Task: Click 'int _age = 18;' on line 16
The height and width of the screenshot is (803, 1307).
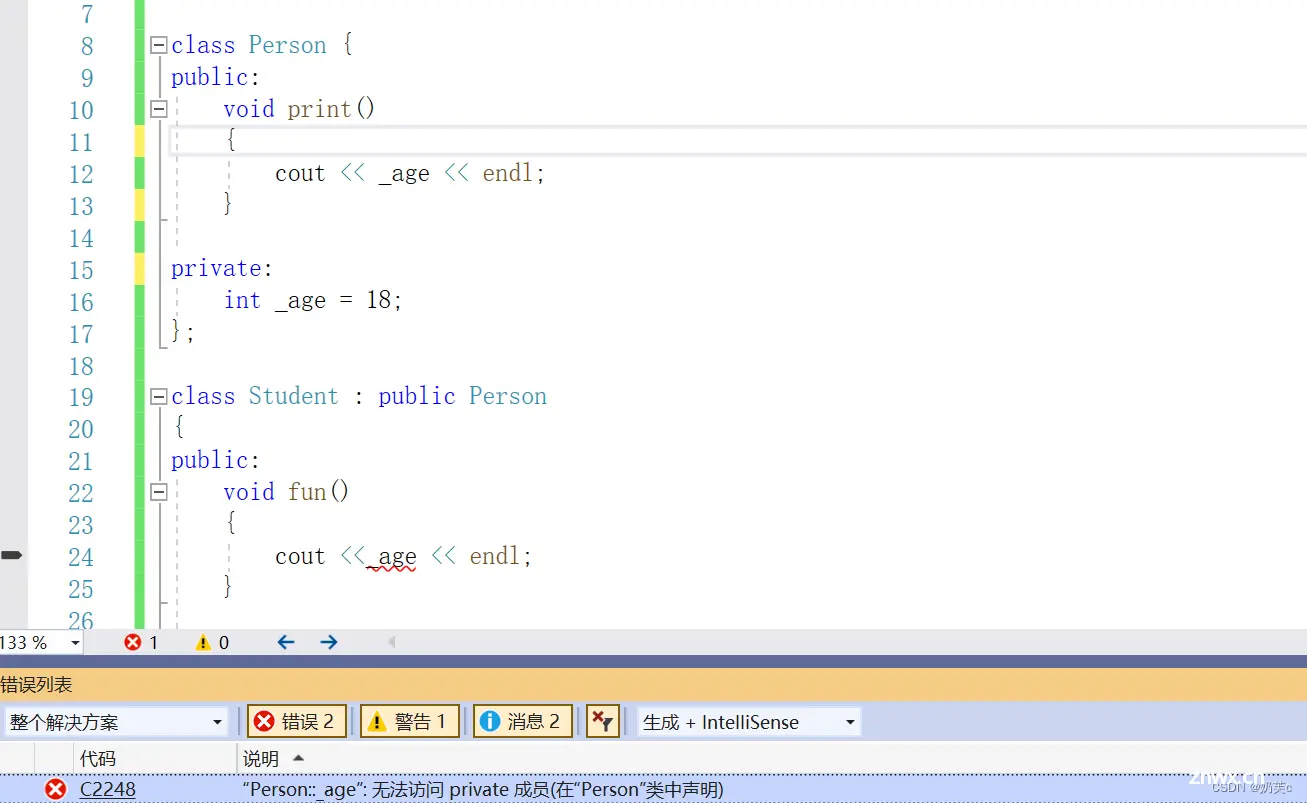Action: click(x=313, y=300)
